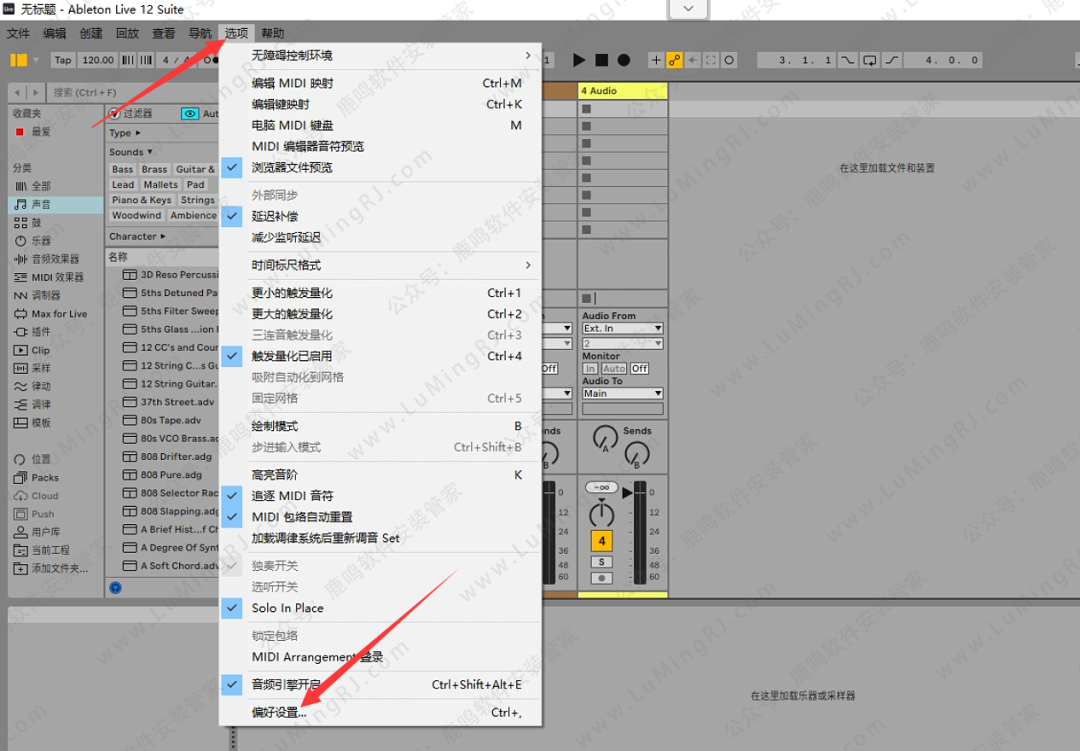
Task: Toggle the cyan eye filter view button
Action: [x=189, y=114]
